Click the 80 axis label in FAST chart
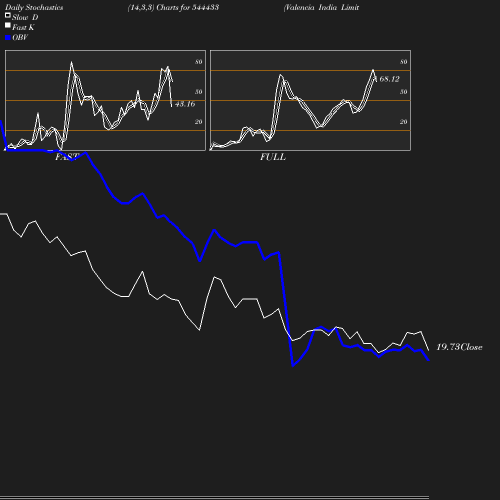The image size is (500, 500). 199,62
